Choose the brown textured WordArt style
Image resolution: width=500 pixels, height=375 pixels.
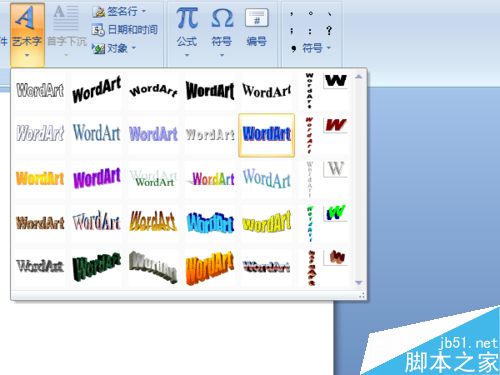tap(40, 223)
